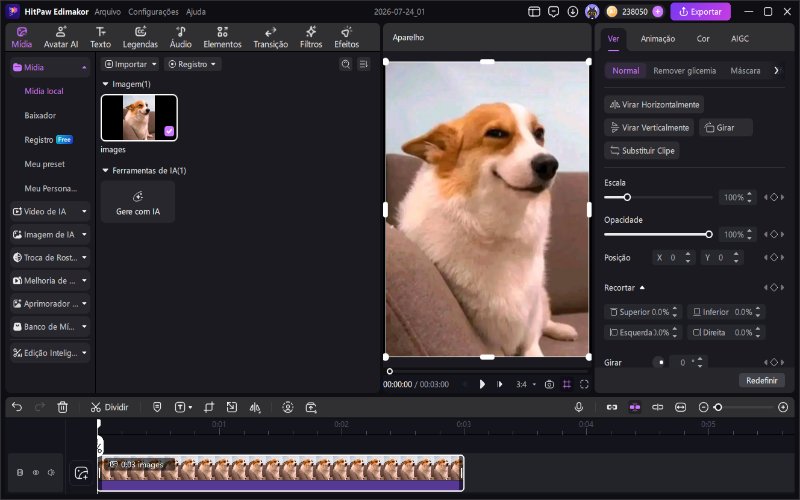The width and height of the screenshot is (800, 500).
Task: Toggle the Recortar keyframe diamond
Action: tap(774, 288)
